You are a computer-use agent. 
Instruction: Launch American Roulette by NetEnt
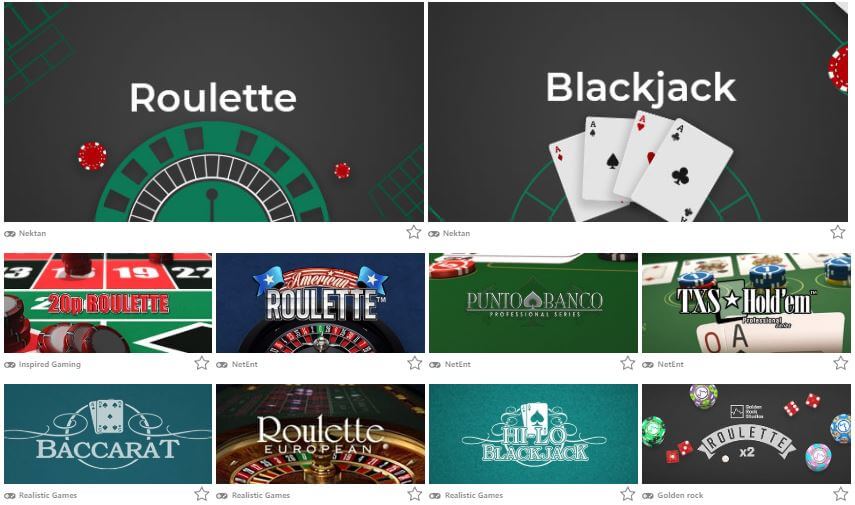click(x=321, y=303)
